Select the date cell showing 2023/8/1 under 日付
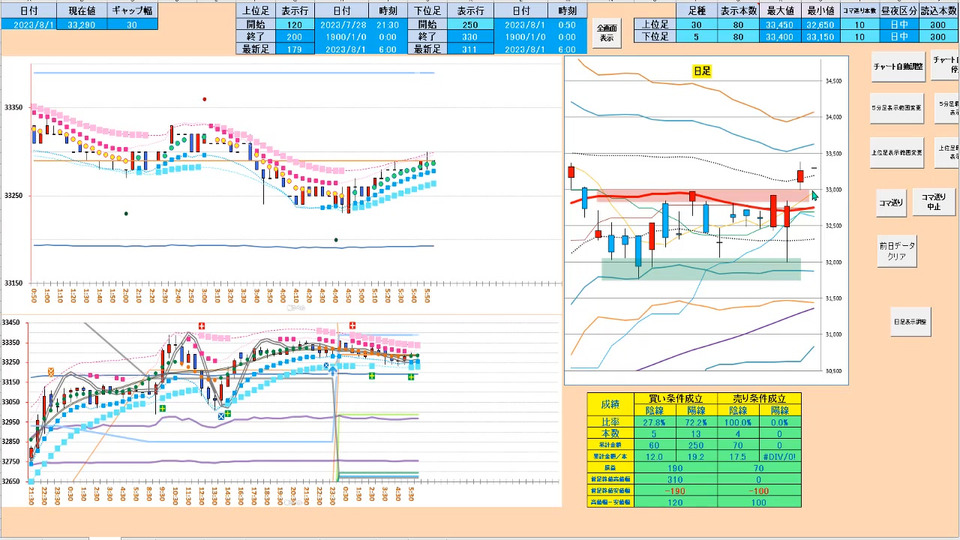The width and height of the screenshot is (960, 540). (x=29, y=24)
